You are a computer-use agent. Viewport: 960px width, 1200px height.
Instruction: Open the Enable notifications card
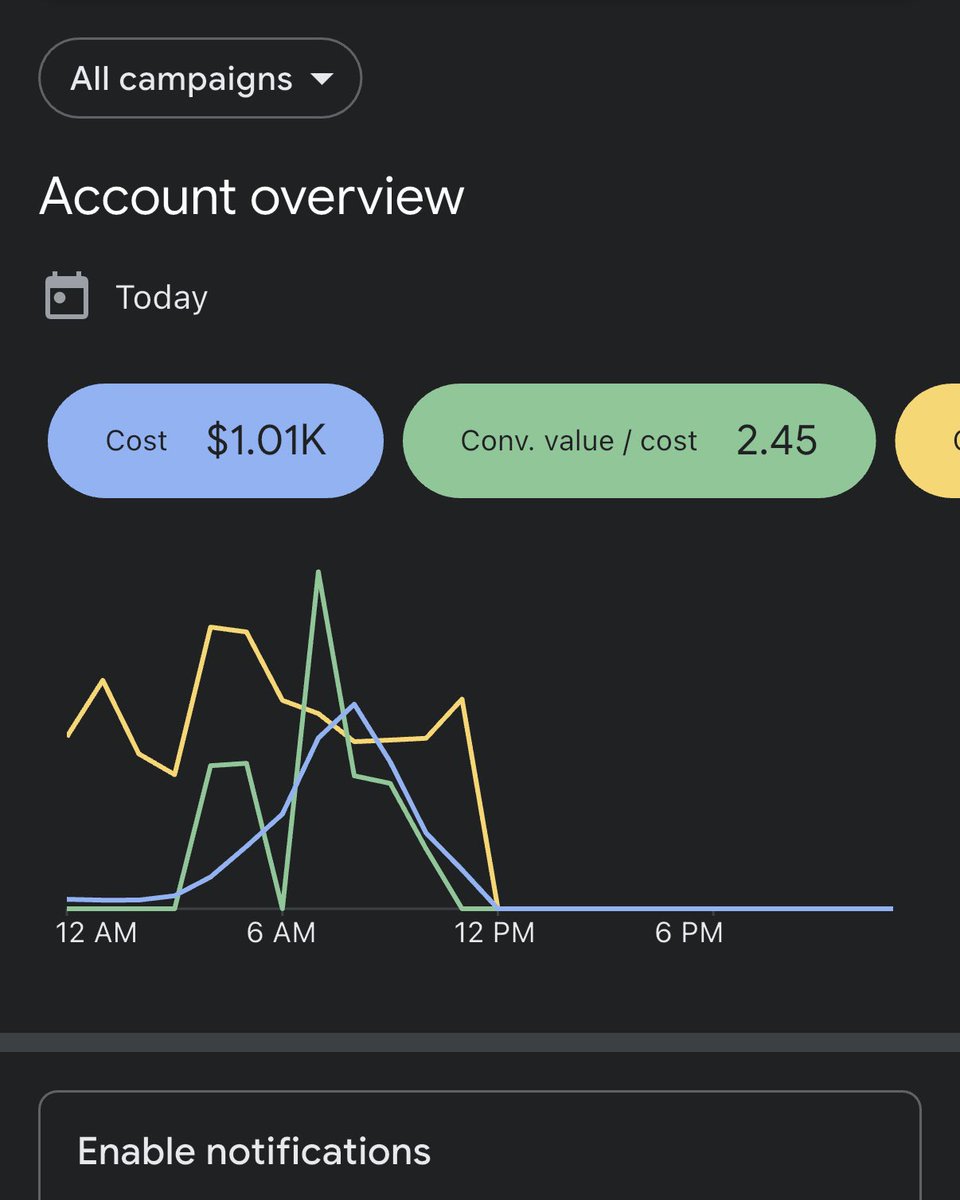point(479,1146)
